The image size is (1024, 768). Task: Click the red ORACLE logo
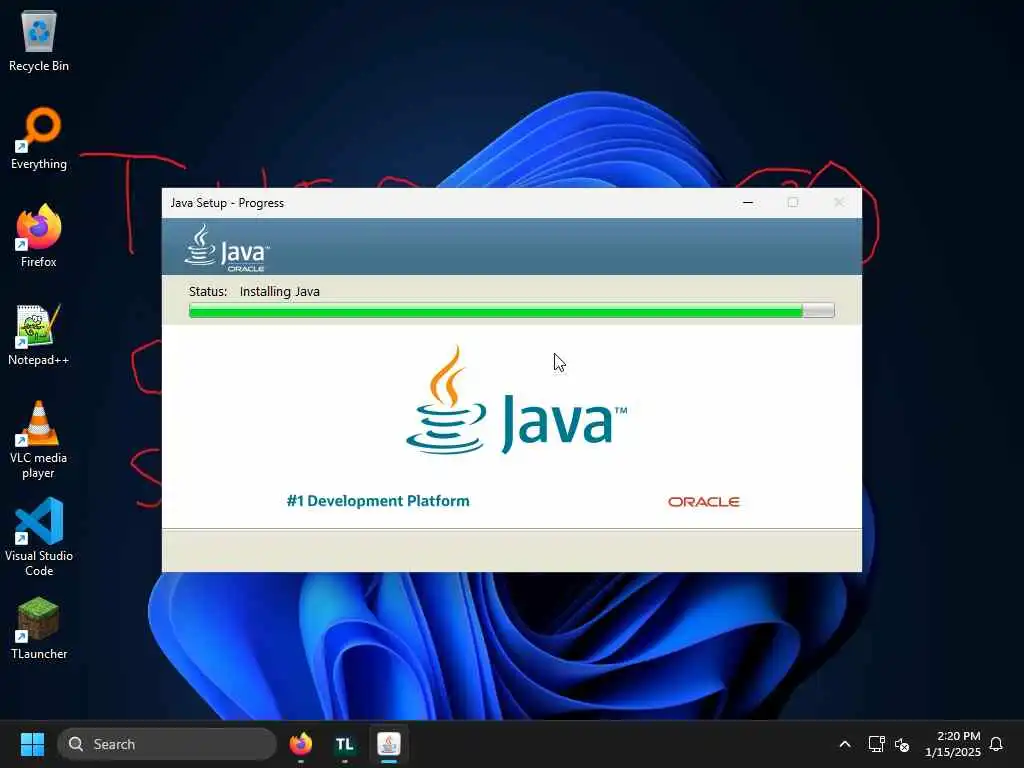tap(703, 502)
